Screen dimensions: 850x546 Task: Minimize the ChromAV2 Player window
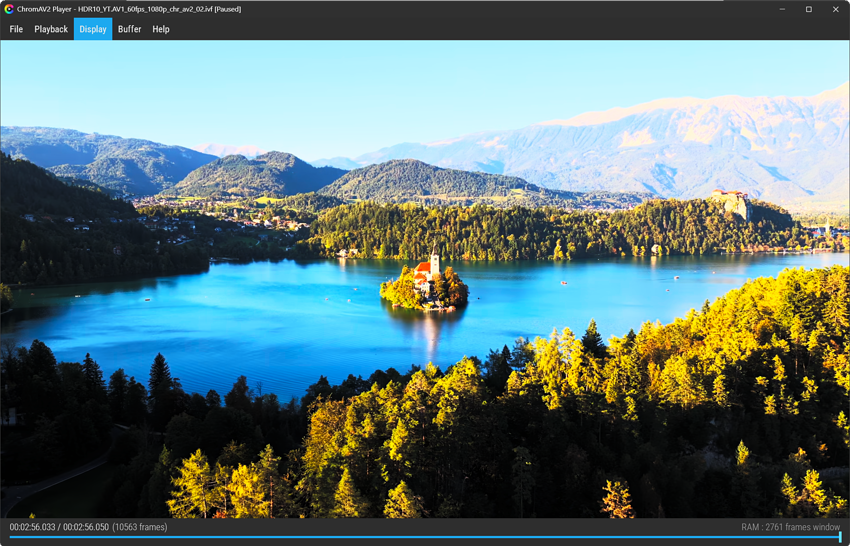[782, 9]
